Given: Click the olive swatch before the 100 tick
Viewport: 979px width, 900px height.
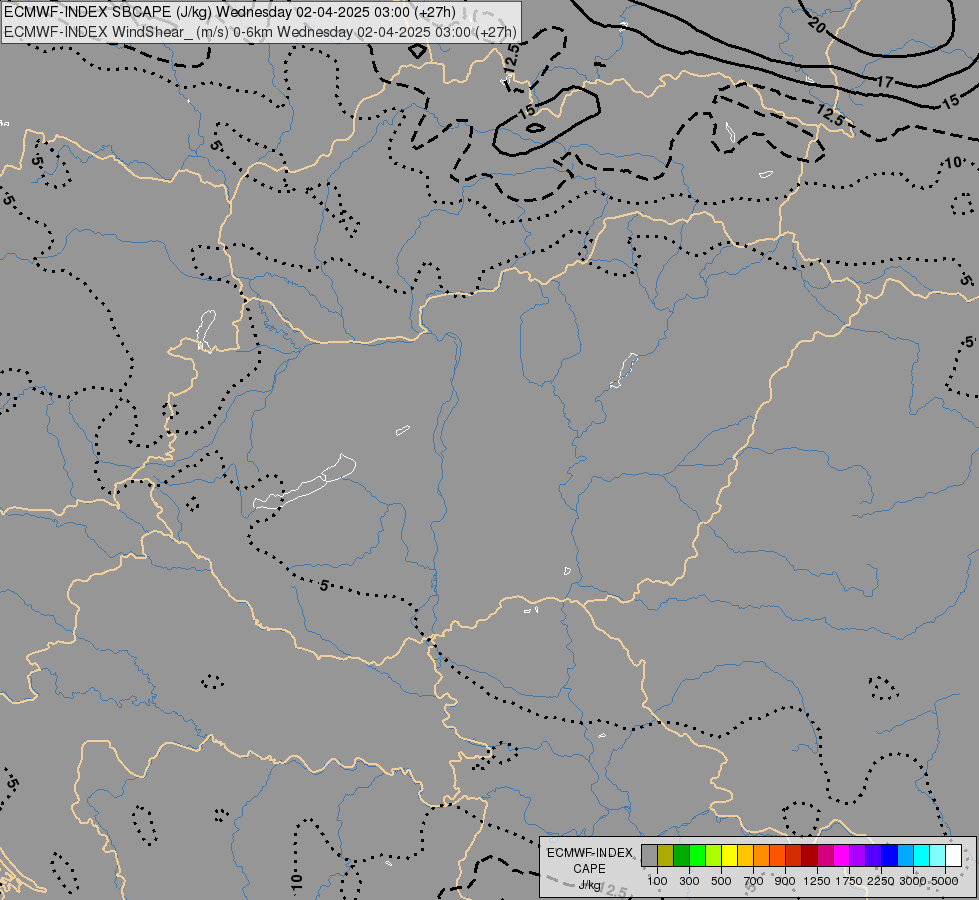Looking at the screenshot, I should 666,856.
